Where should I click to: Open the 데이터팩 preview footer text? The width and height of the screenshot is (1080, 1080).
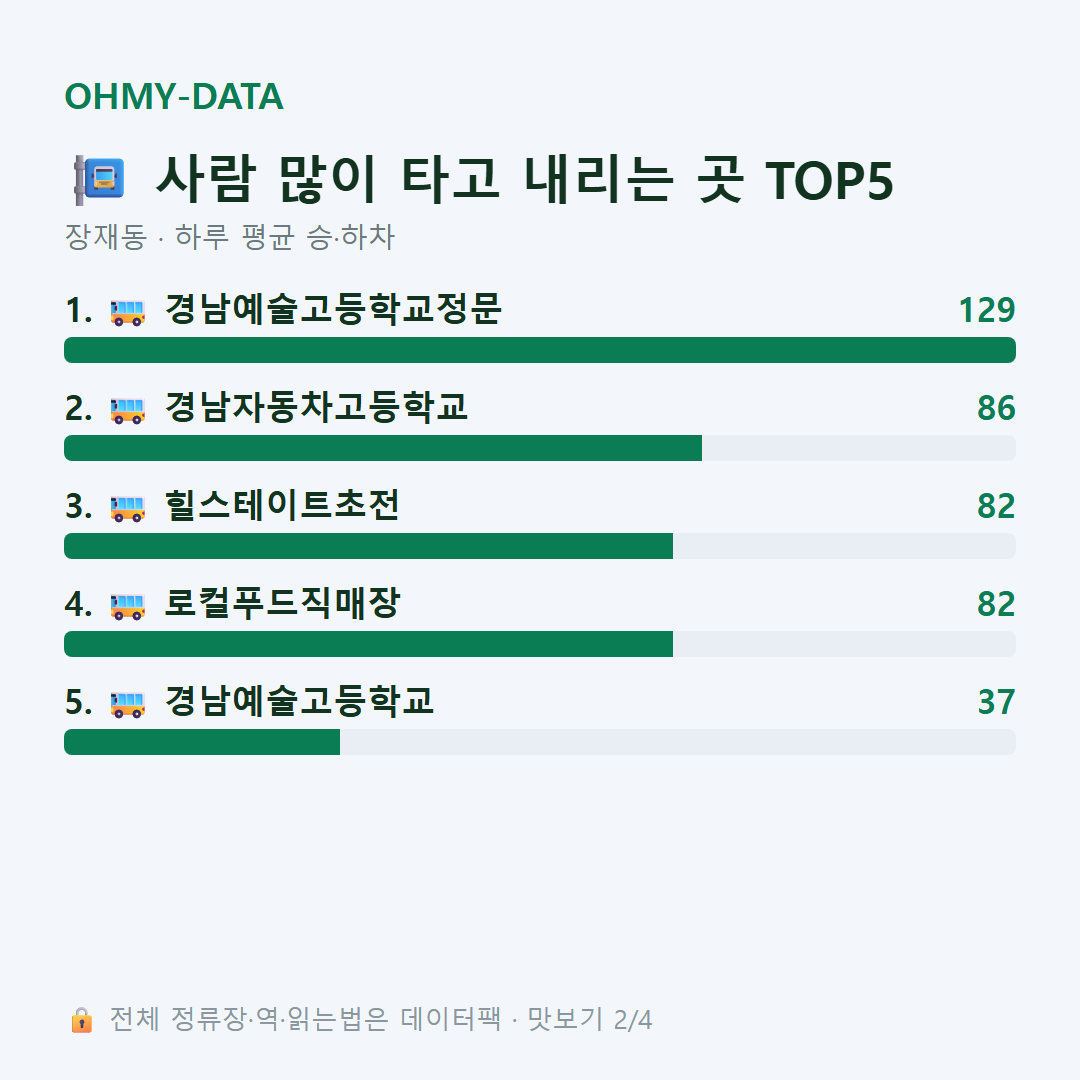pyautogui.click(x=381, y=1019)
